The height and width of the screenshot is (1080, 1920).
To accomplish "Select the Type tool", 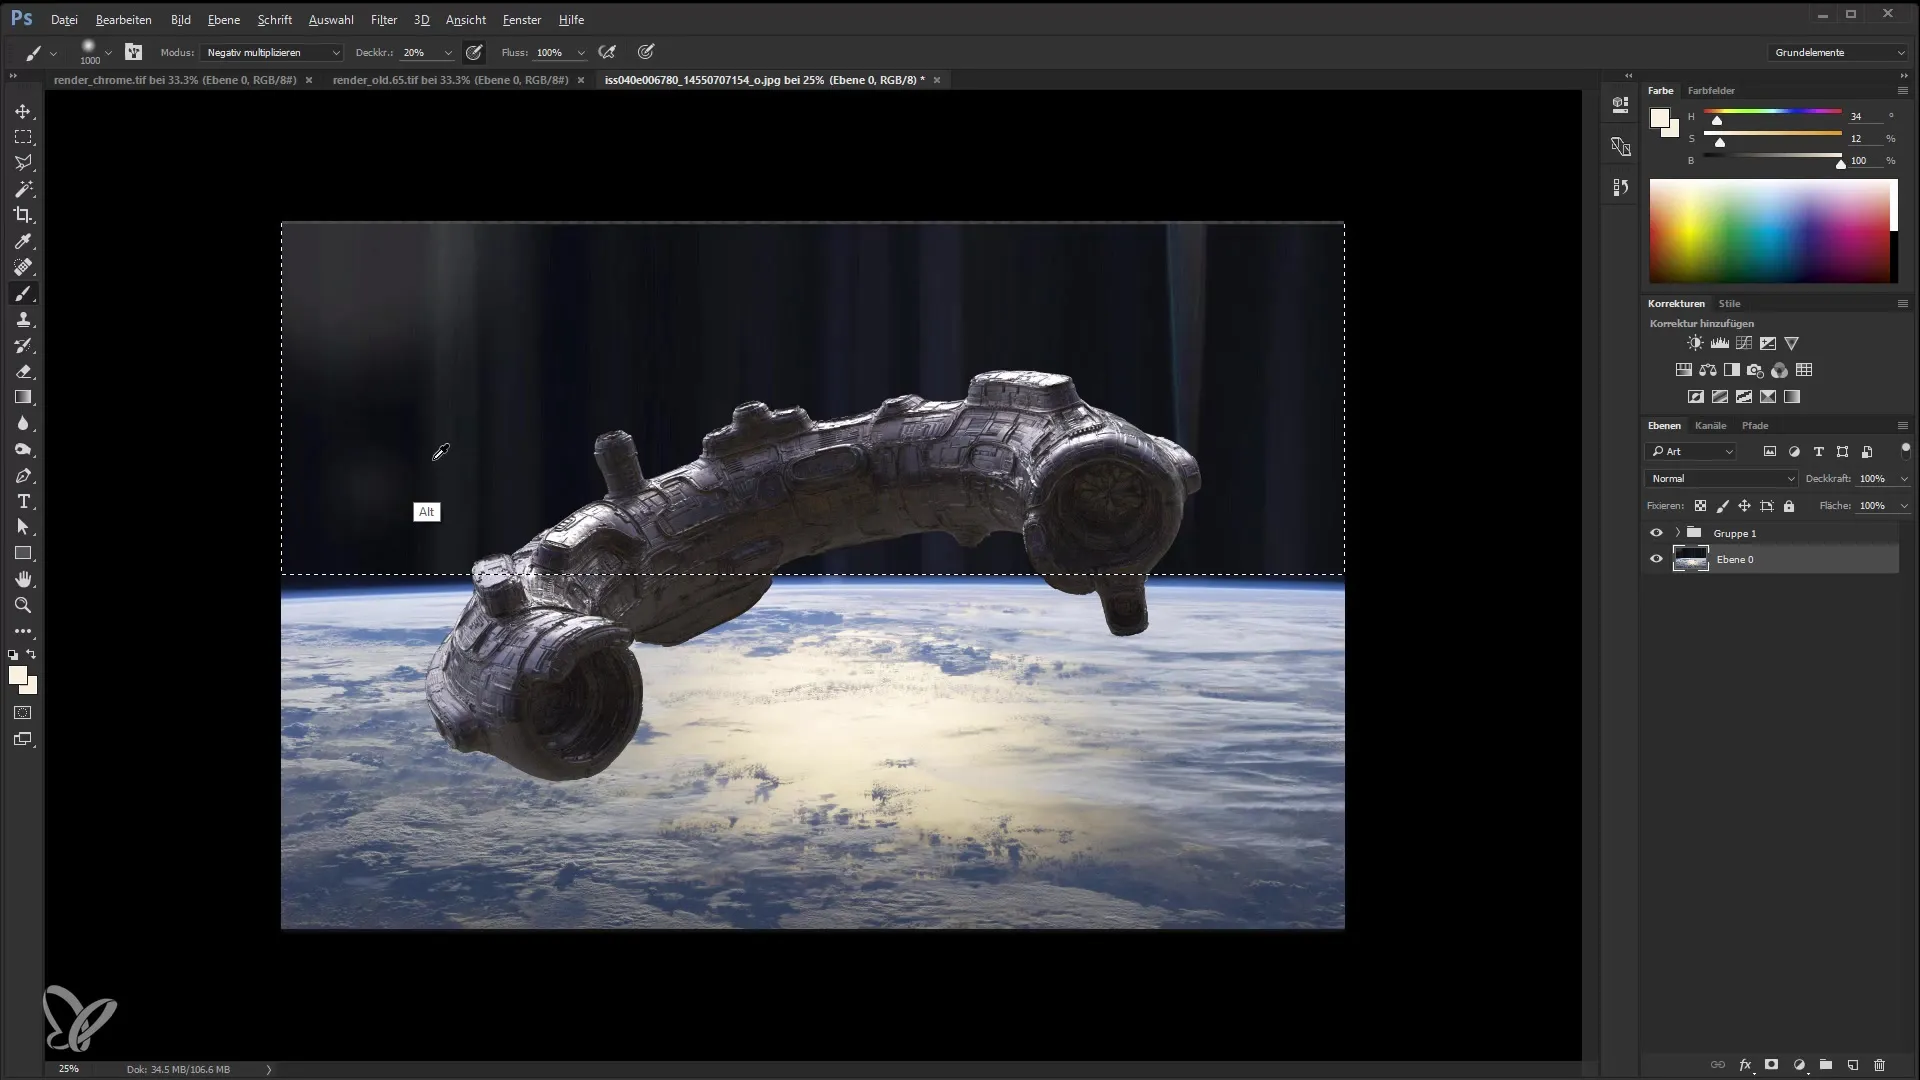I will coord(23,501).
